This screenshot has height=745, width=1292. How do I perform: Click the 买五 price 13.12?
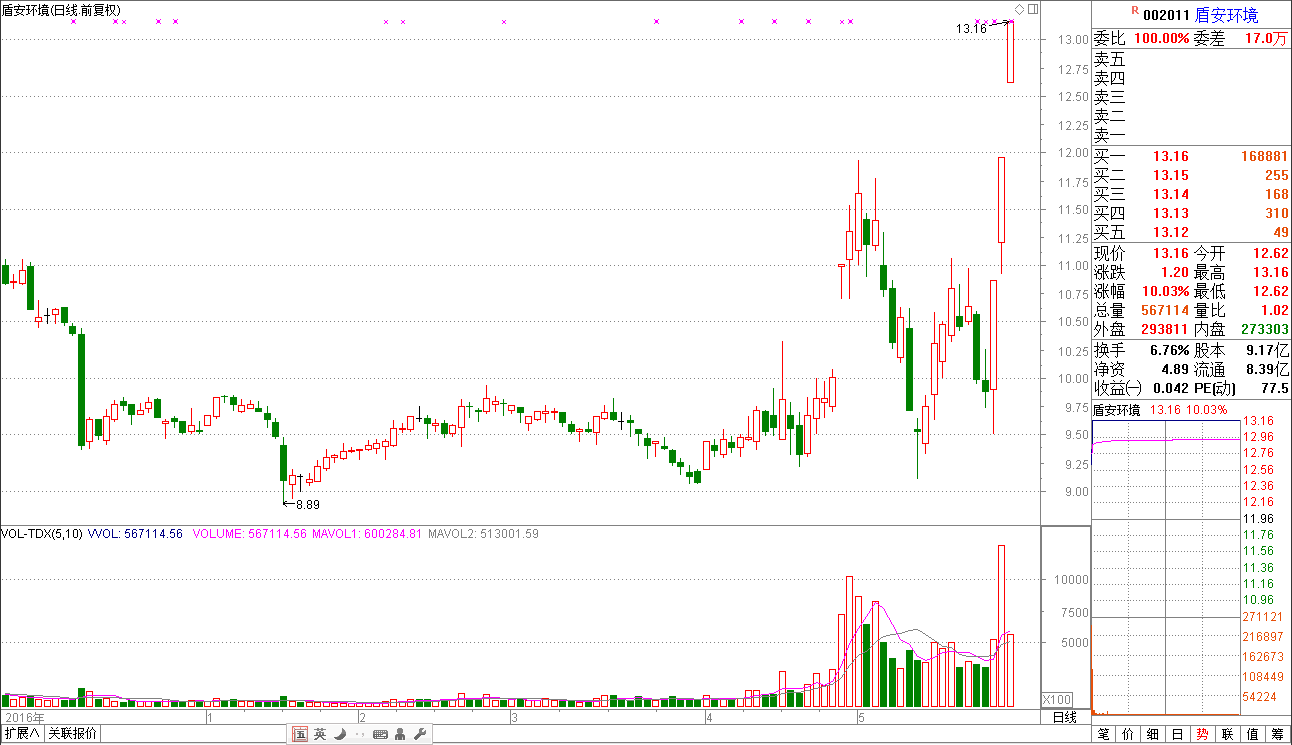tap(1171, 232)
